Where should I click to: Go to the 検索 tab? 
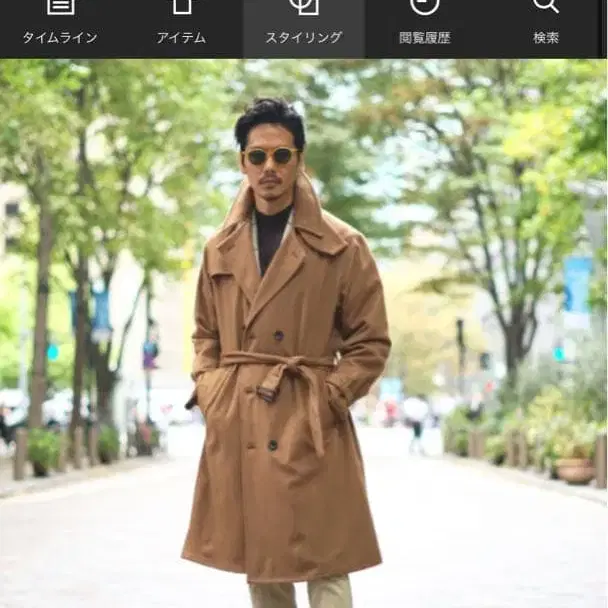point(546,28)
